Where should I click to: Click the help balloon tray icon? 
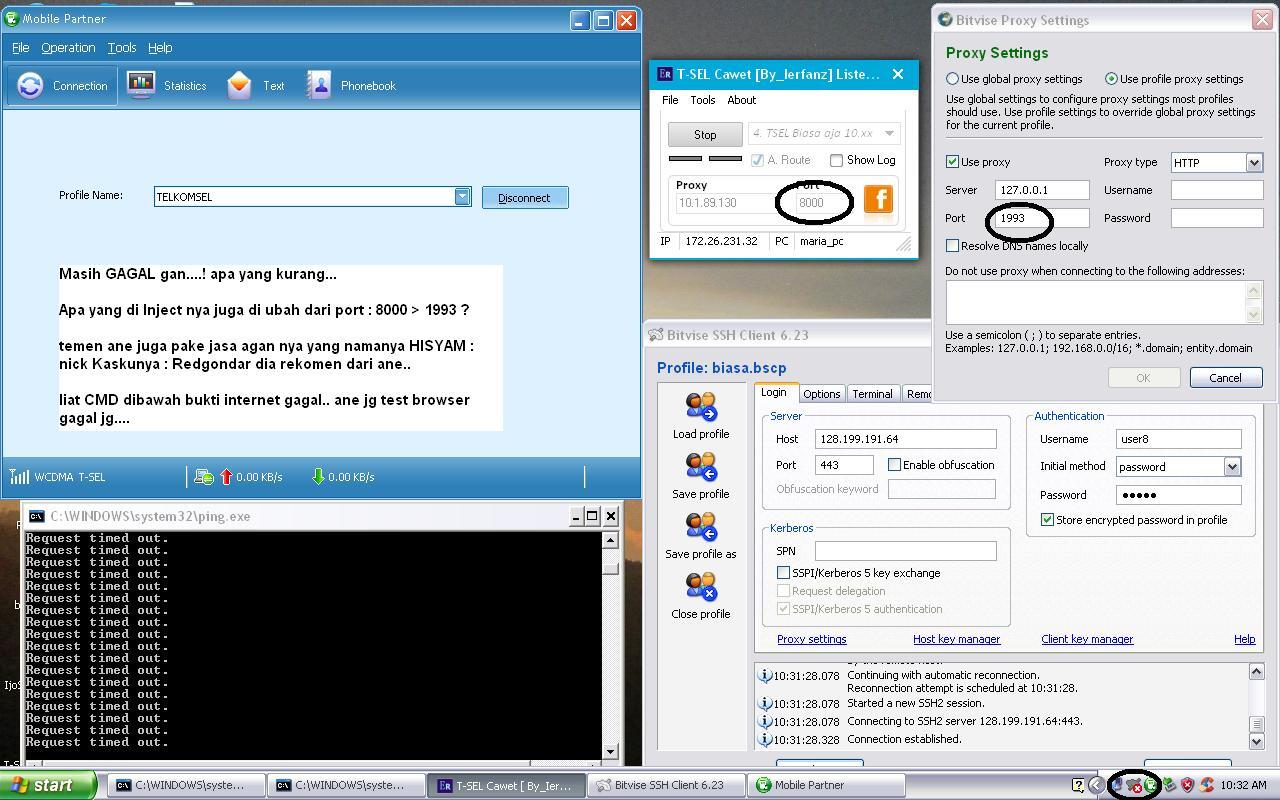pos(1078,785)
